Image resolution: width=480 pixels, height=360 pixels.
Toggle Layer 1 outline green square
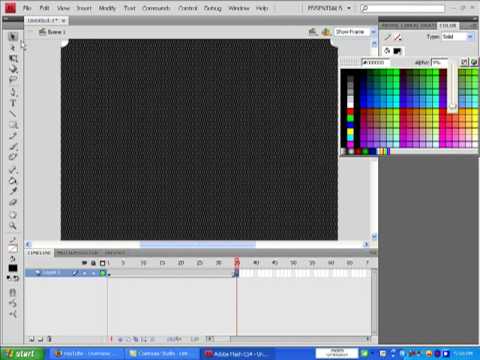[102, 273]
